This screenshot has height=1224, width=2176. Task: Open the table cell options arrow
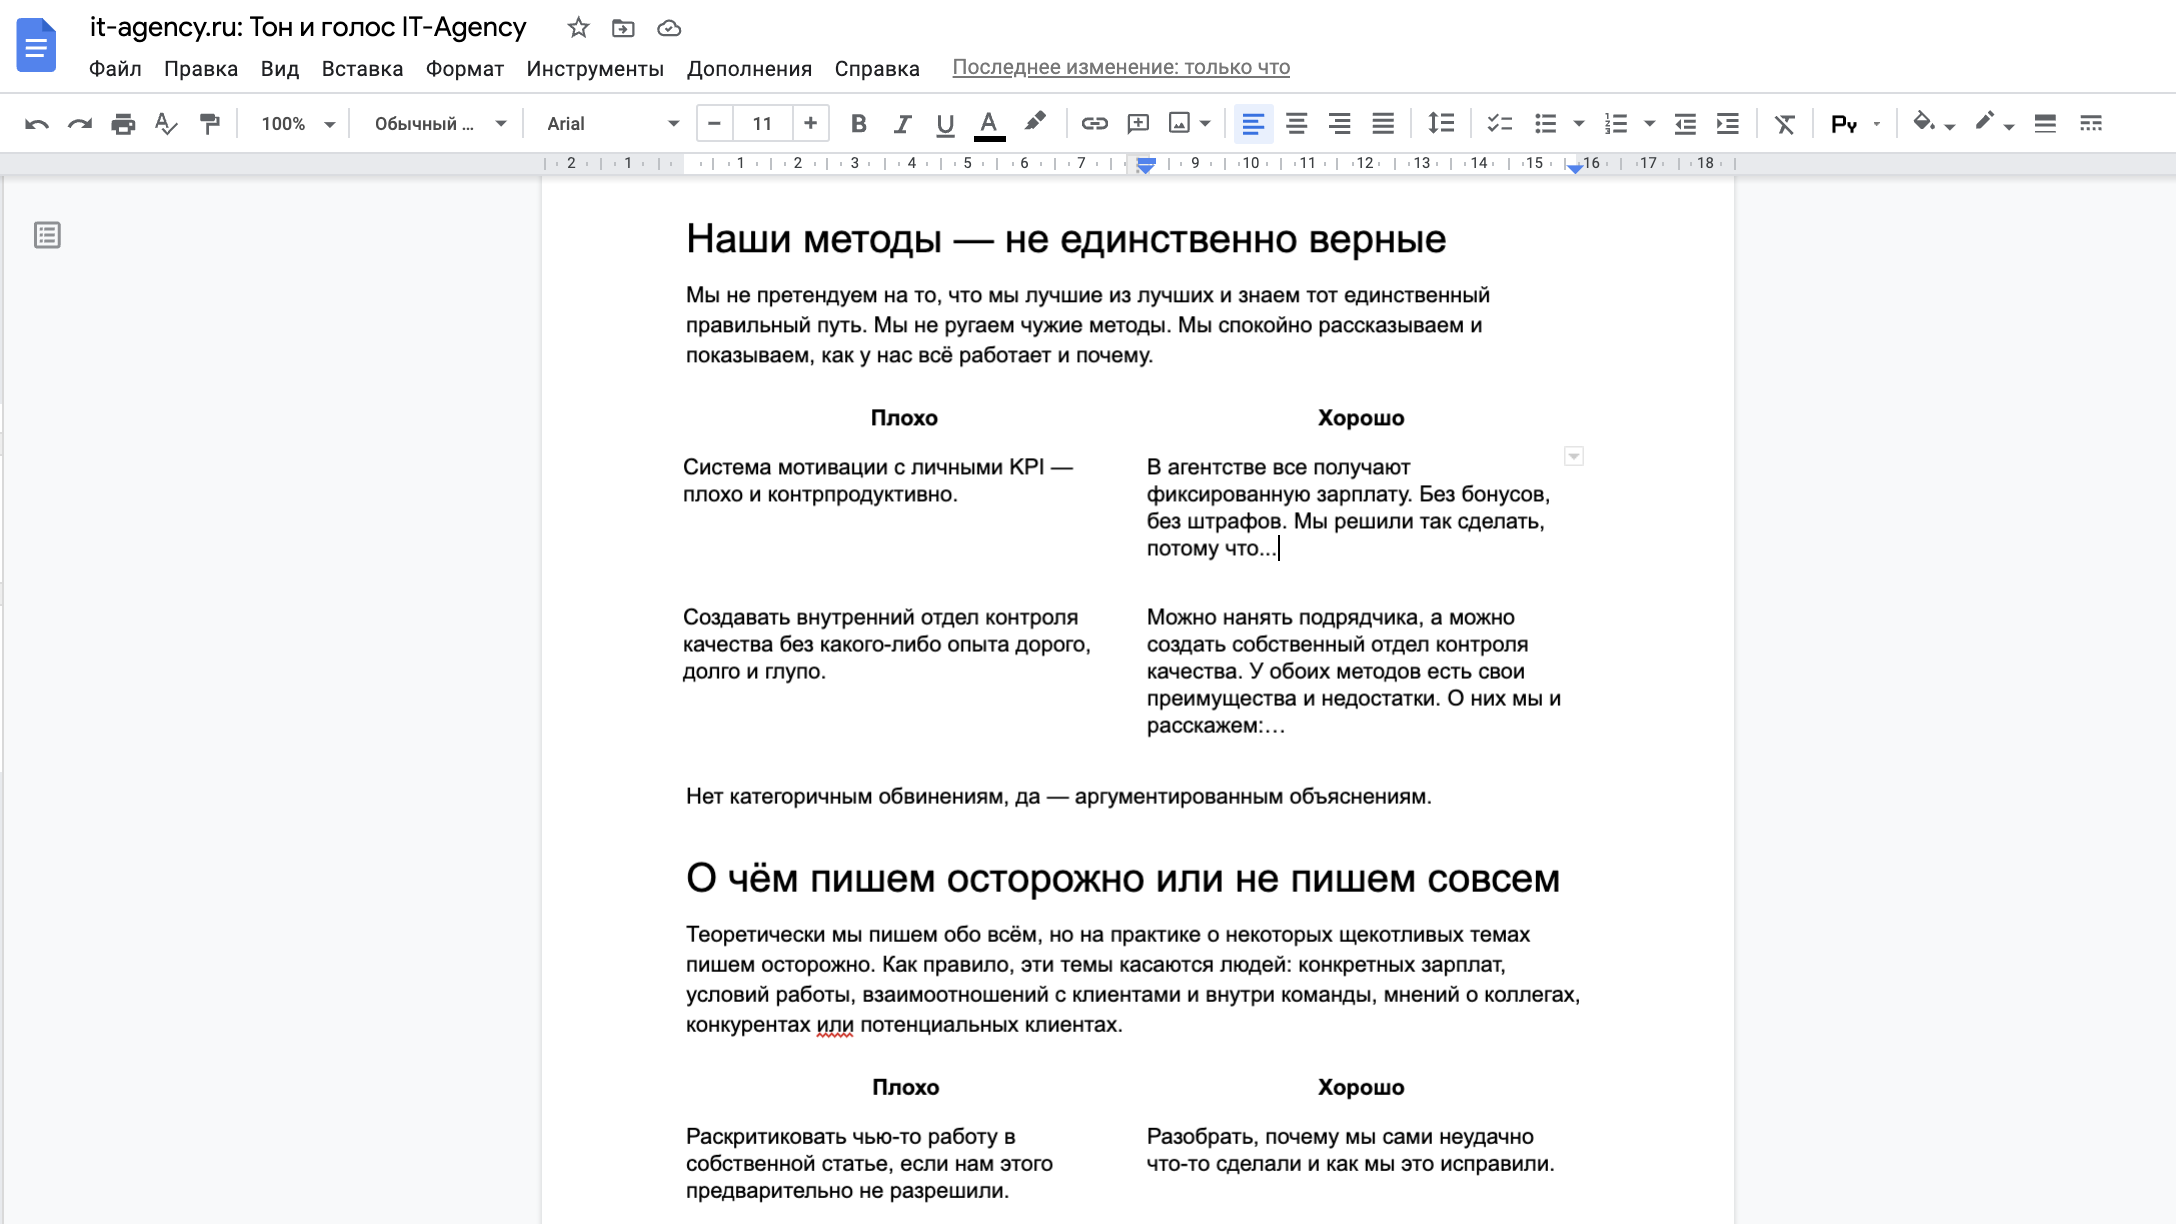(x=1573, y=457)
